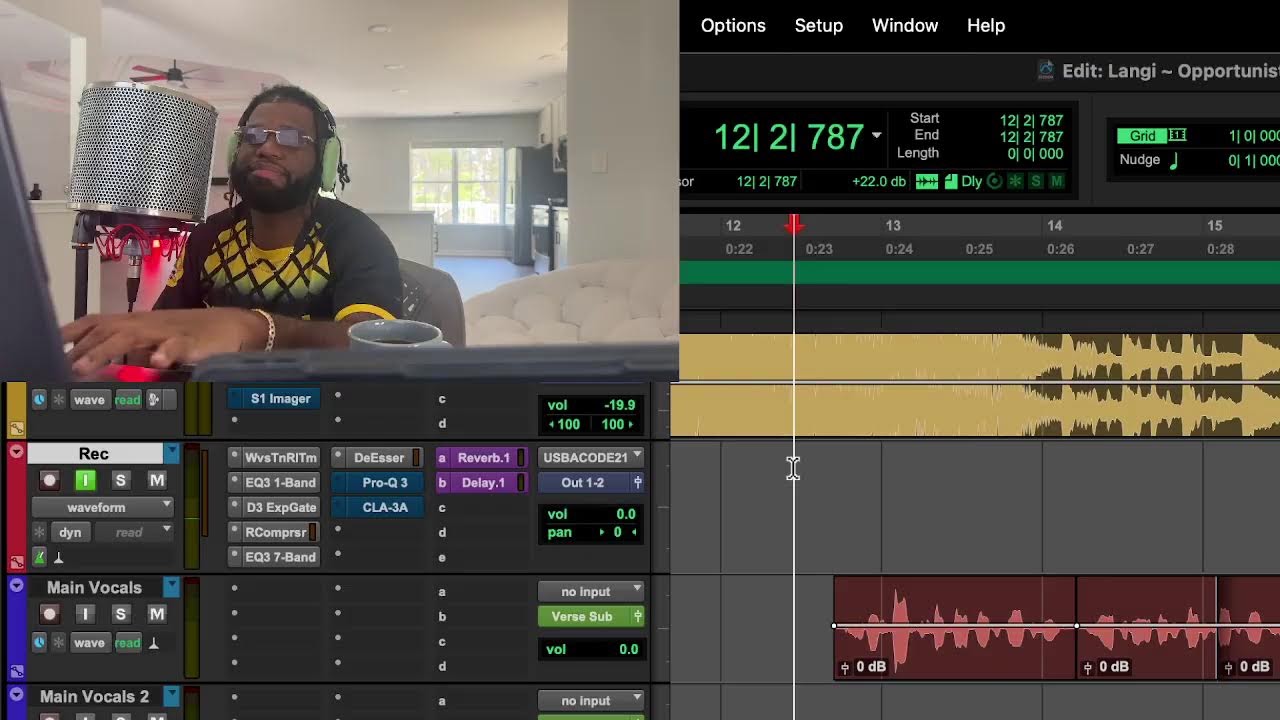1280x720 pixels.
Task: Click the insert selector left of EQ3 1-Band
Action: point(235,482)
